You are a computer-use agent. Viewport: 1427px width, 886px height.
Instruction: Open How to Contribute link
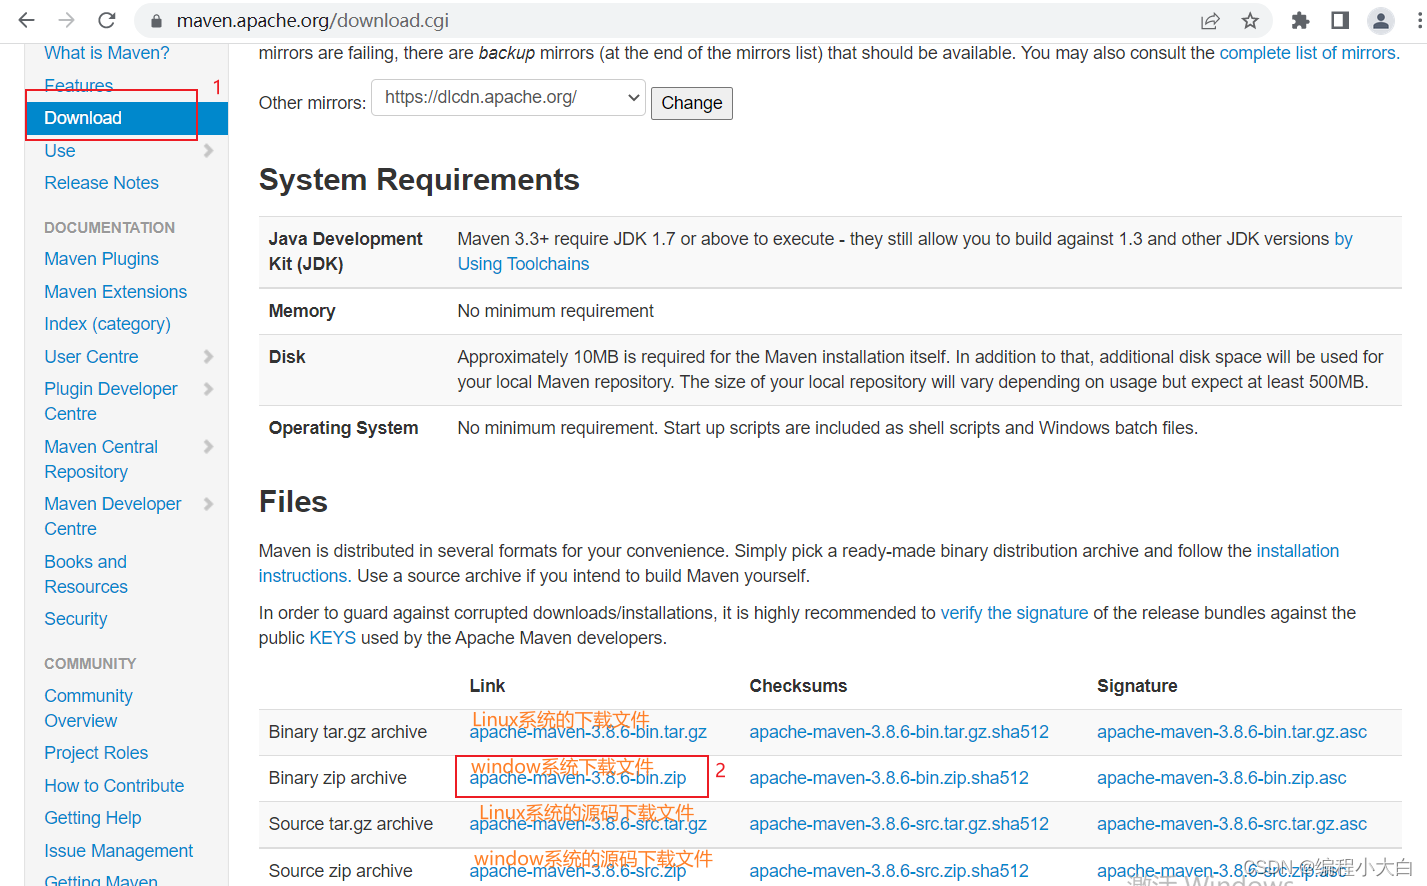pyautogui.click(x=114, y=786)
